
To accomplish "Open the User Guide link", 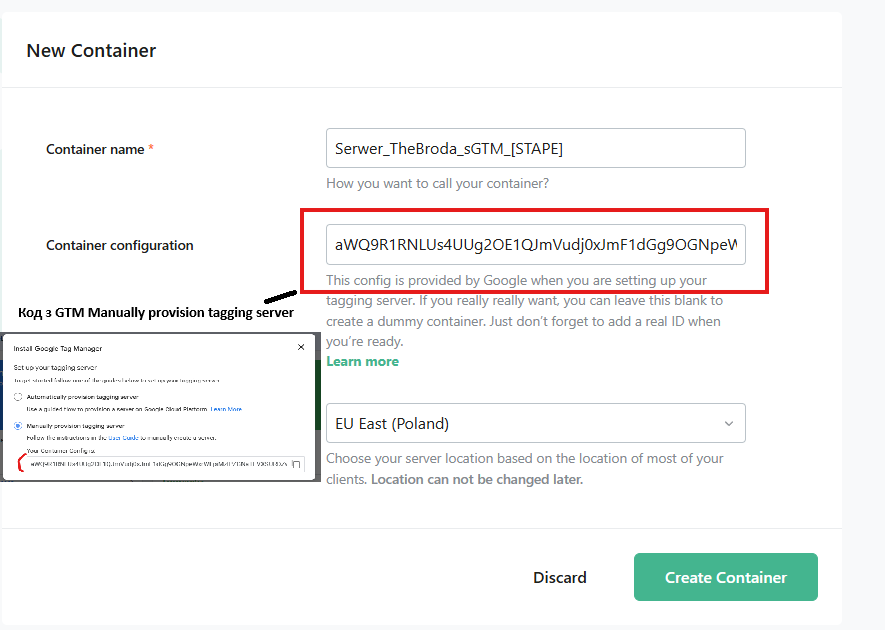I will pyautogui.click(x=123, y=438).
